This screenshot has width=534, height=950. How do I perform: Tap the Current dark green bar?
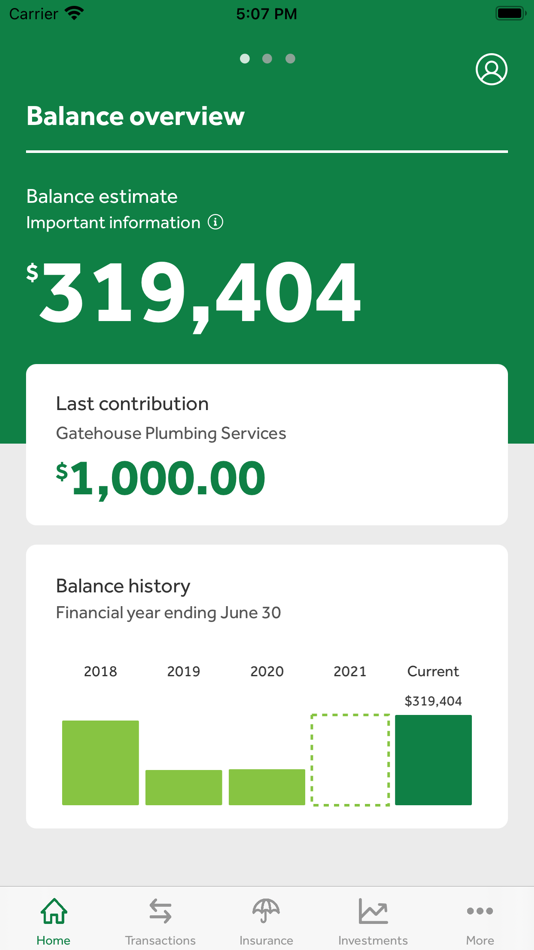coord(433,760)
